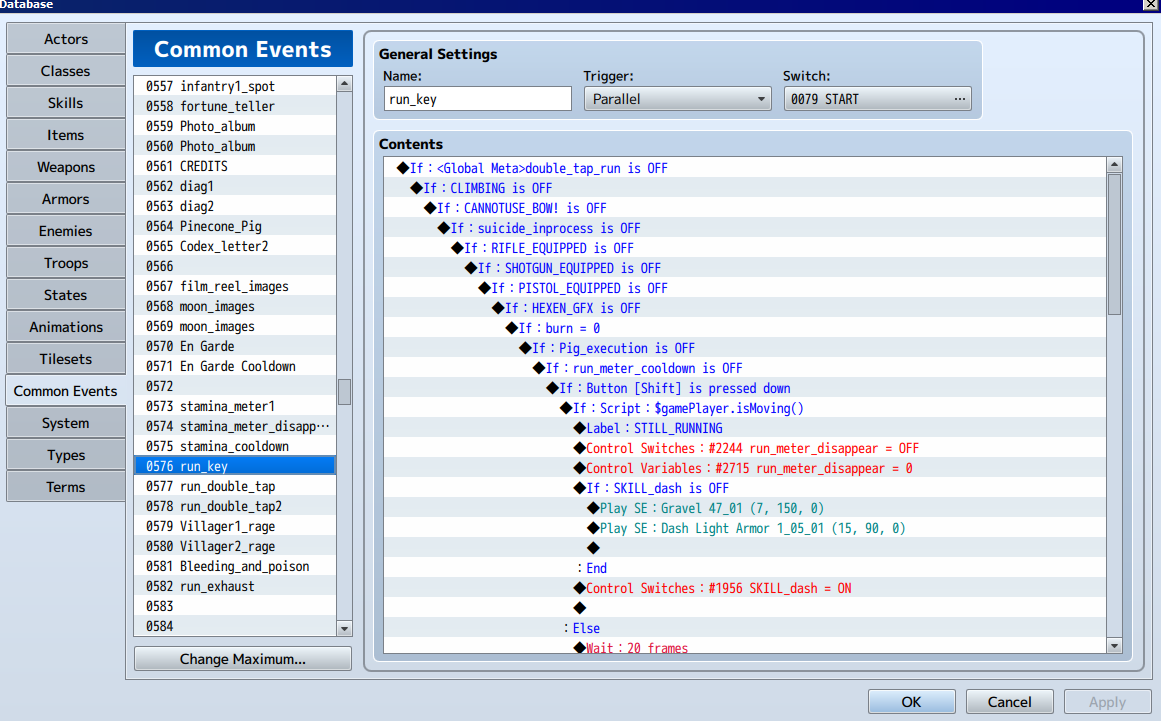Select the 0575 stamina_cooldown event
The height and width of the screenshot is (721, 1161).
pyautogui.click(x=235, y=446)
